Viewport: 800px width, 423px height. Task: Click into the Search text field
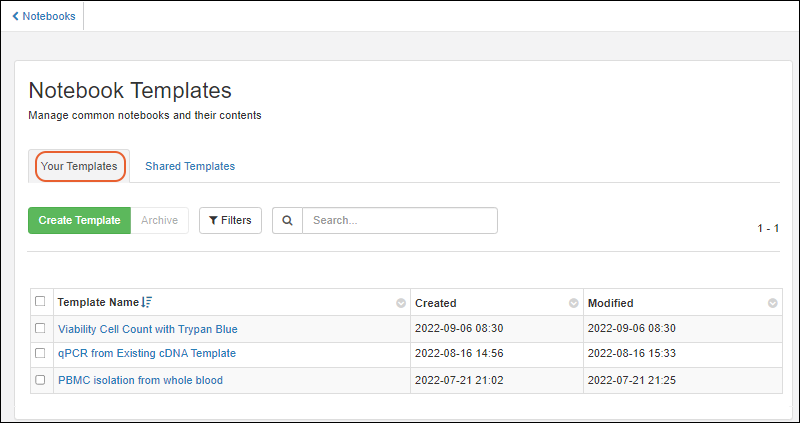pos(399,221)
